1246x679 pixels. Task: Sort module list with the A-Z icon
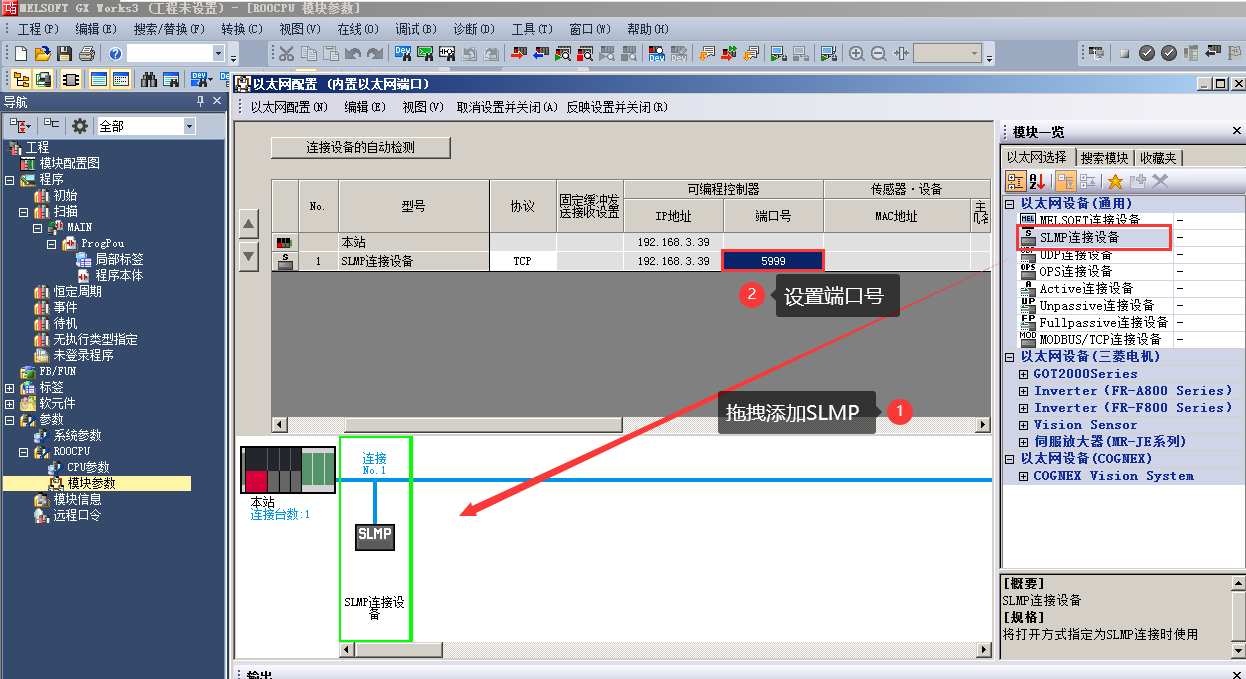click(x=1037, y=181)
